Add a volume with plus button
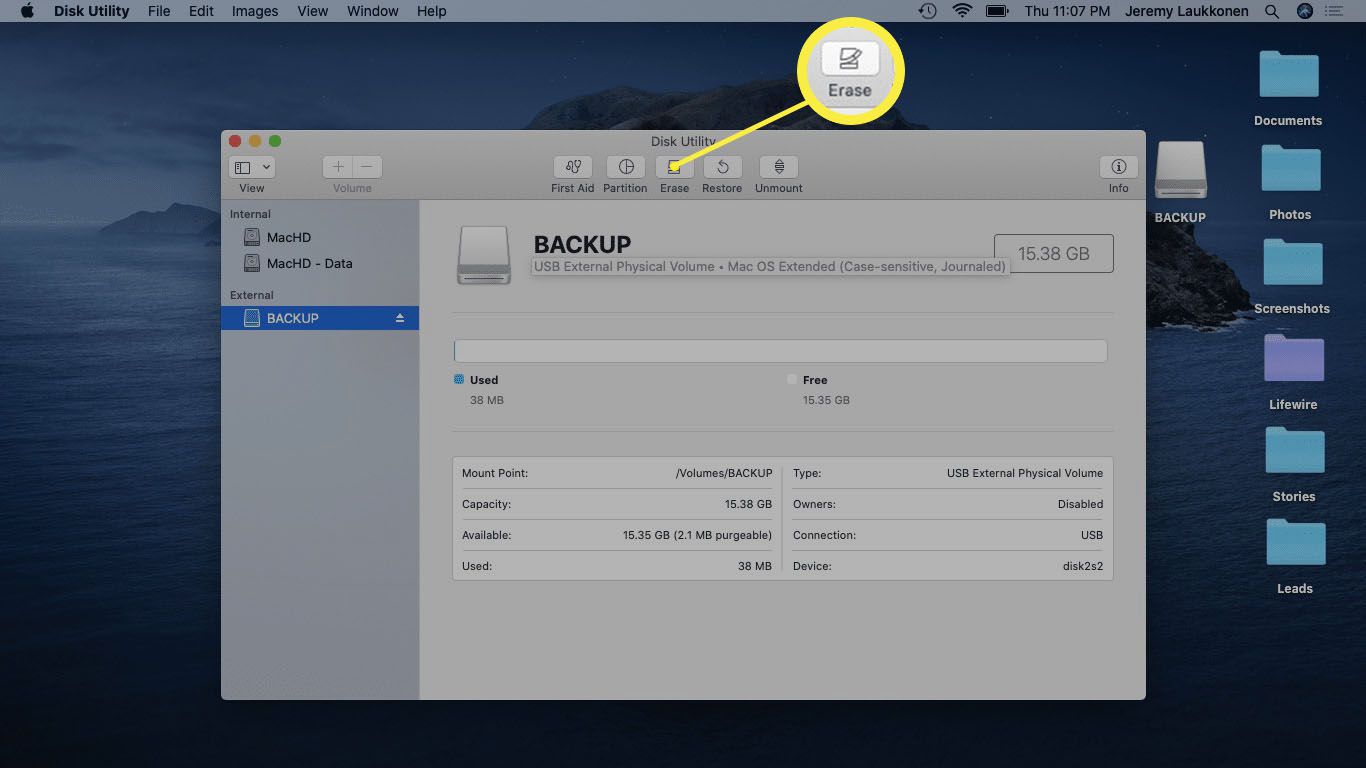 (x=338, y=167)
